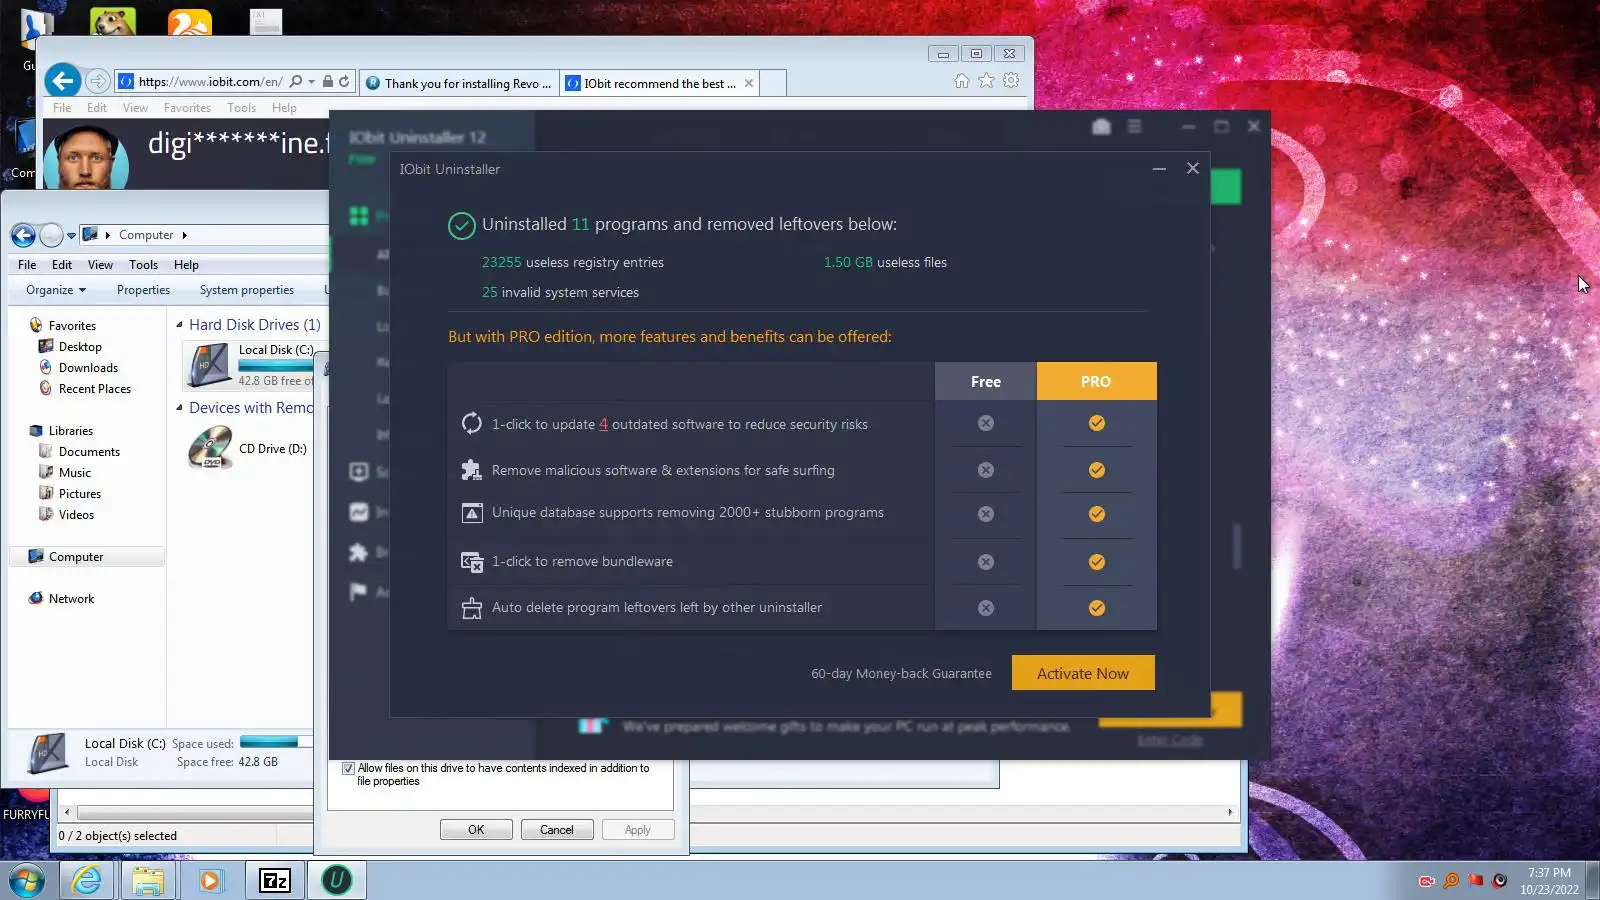
Task: Click the Local Disk space used bar in details pane
Action: pyautogui.click(x=275, y=743)
